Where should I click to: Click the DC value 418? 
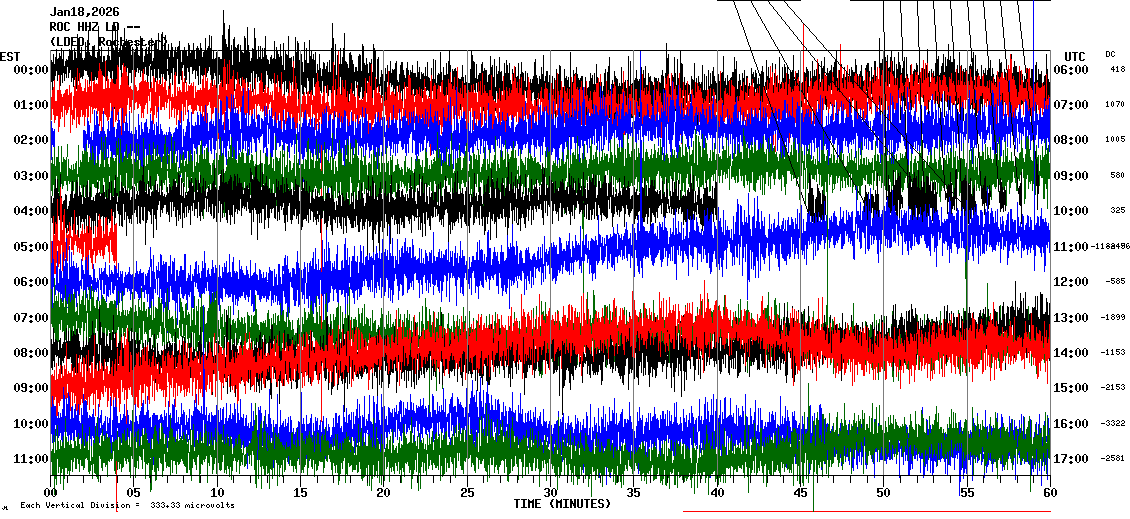(1117, 69)
